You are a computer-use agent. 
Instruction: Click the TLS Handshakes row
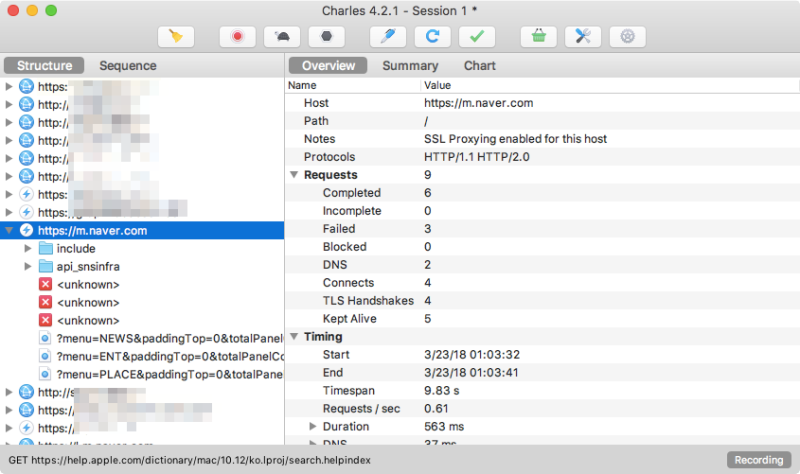tap(542, 301)
